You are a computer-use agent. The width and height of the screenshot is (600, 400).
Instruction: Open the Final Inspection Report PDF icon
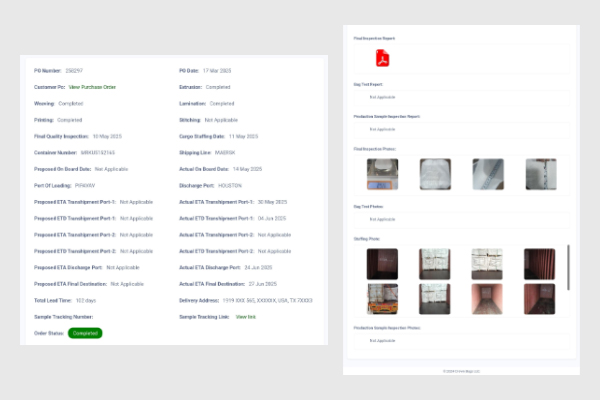point(383,58)
